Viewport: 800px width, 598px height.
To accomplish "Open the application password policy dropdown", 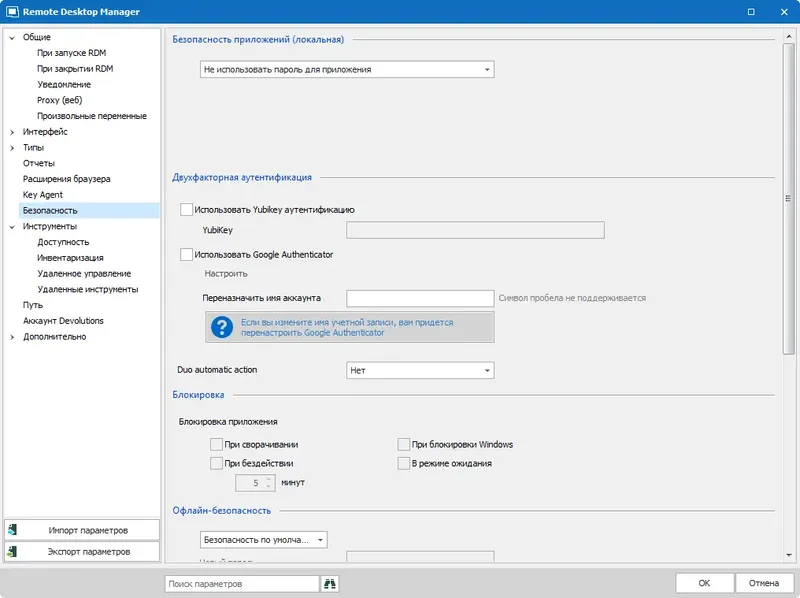I will (488, 69).
